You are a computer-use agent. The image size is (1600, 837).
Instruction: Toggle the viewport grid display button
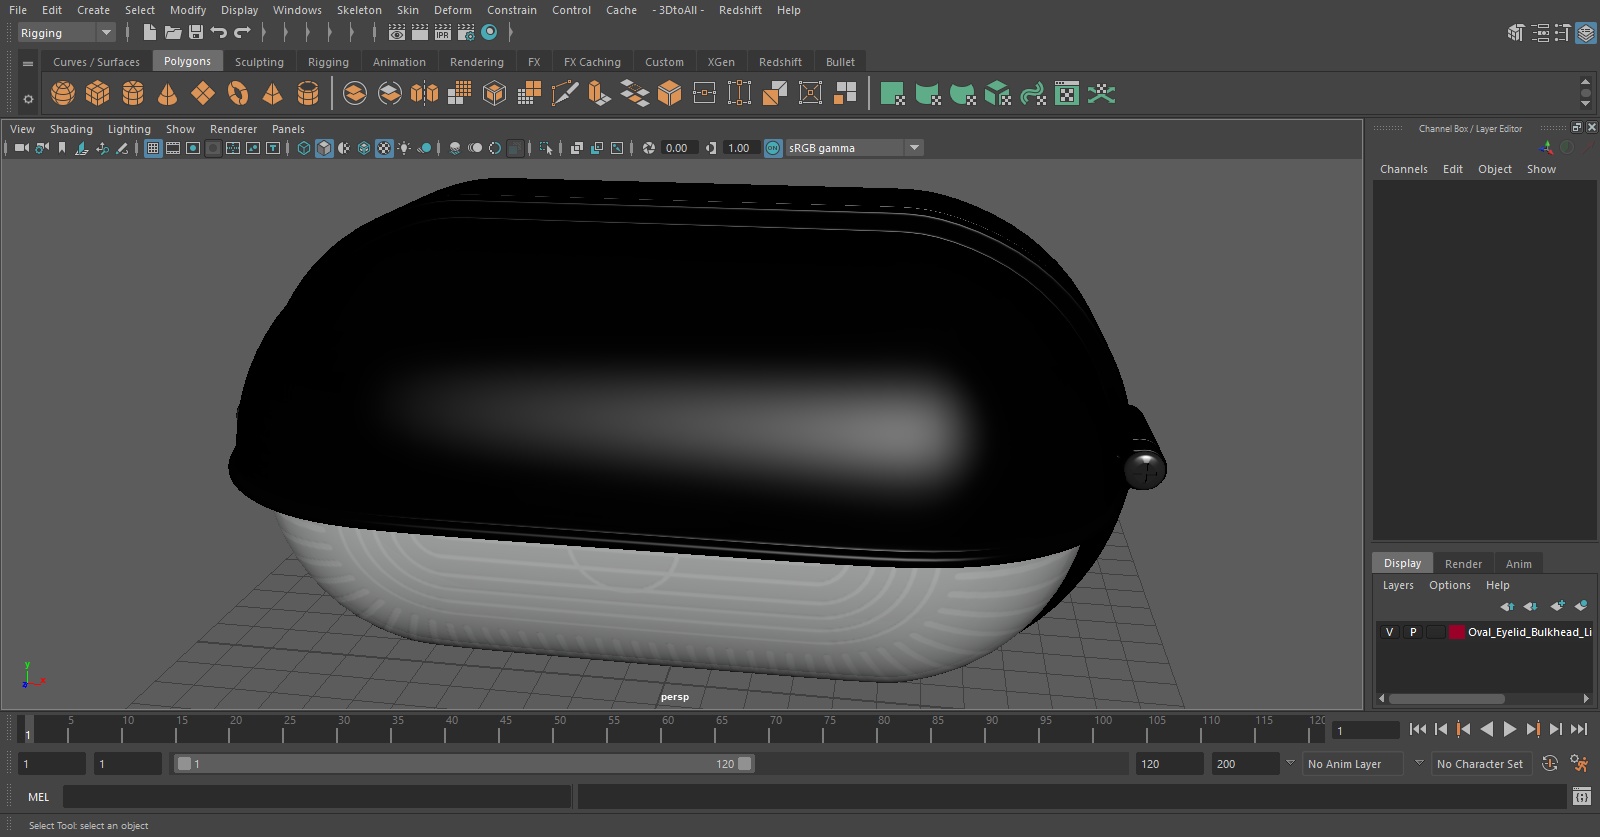(153, 148)
